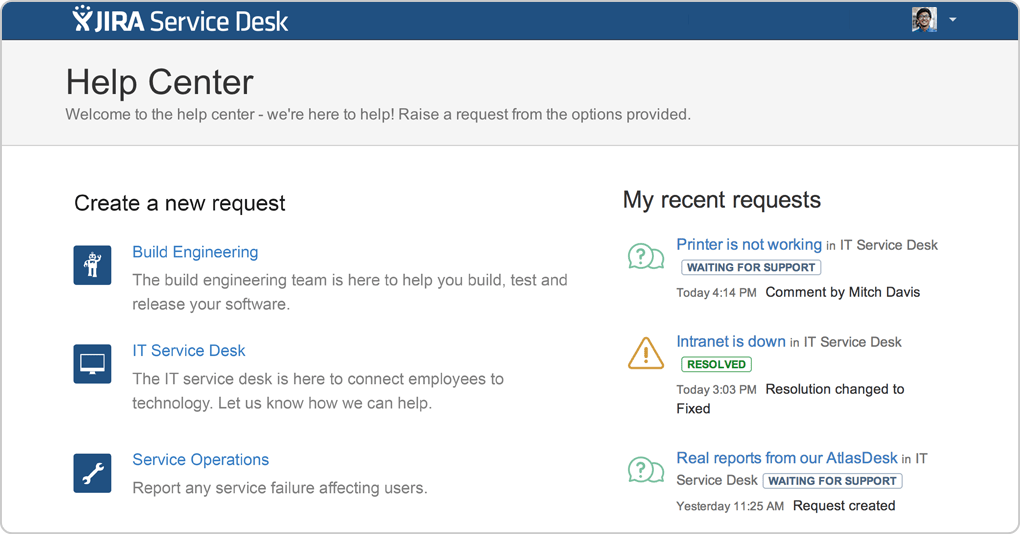1020x534 pixels.
Task: Click the JIRA Service Desk logo
Action: (180, 20)
